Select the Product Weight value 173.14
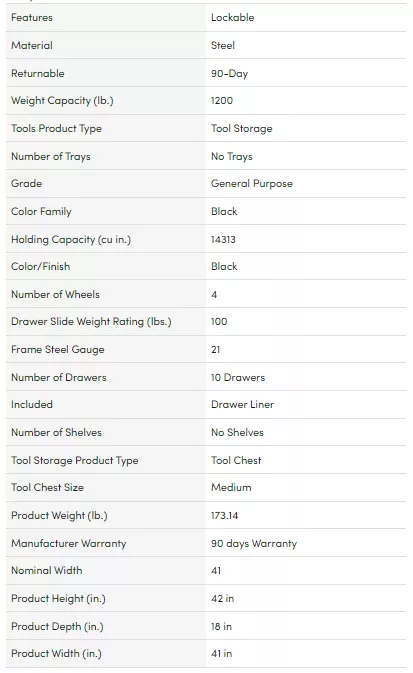 pyautogui.click(x=224, y=515)
